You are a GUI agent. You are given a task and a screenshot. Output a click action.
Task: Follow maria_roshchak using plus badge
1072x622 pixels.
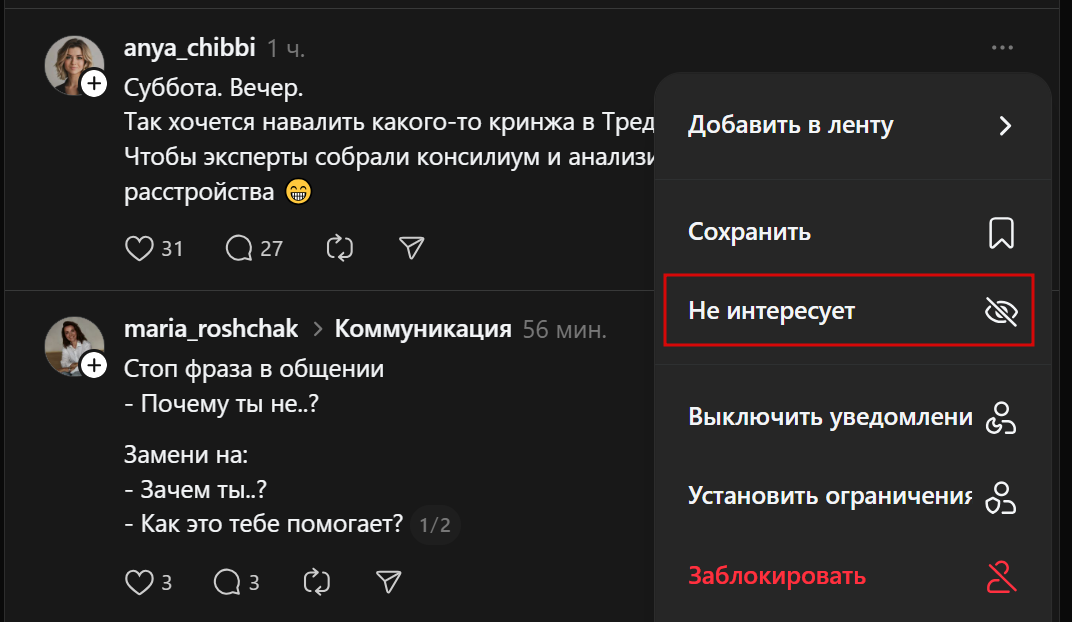point(94,366)
